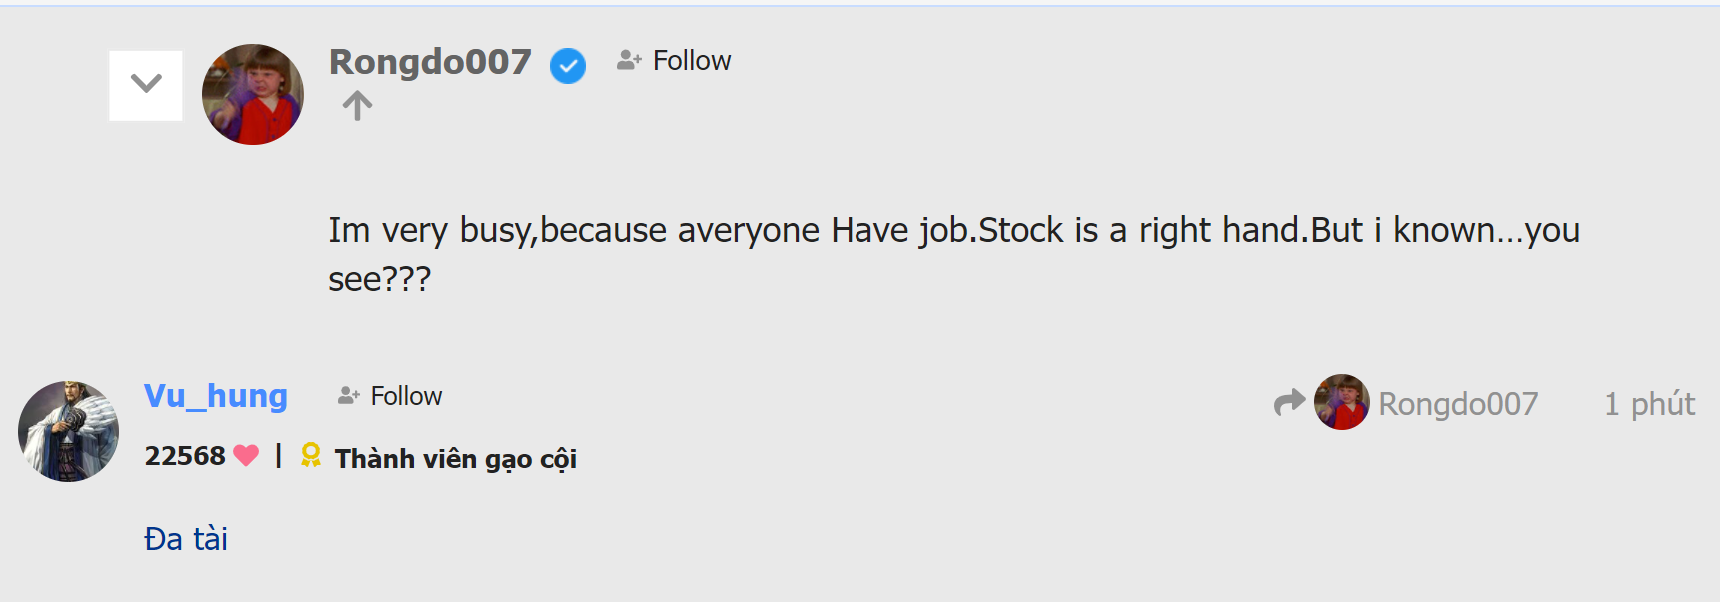Viewport: 1720px width, 602px height.
Task: Open the grey Rongdo007 replied-to name
Action: coord(1458,404)
